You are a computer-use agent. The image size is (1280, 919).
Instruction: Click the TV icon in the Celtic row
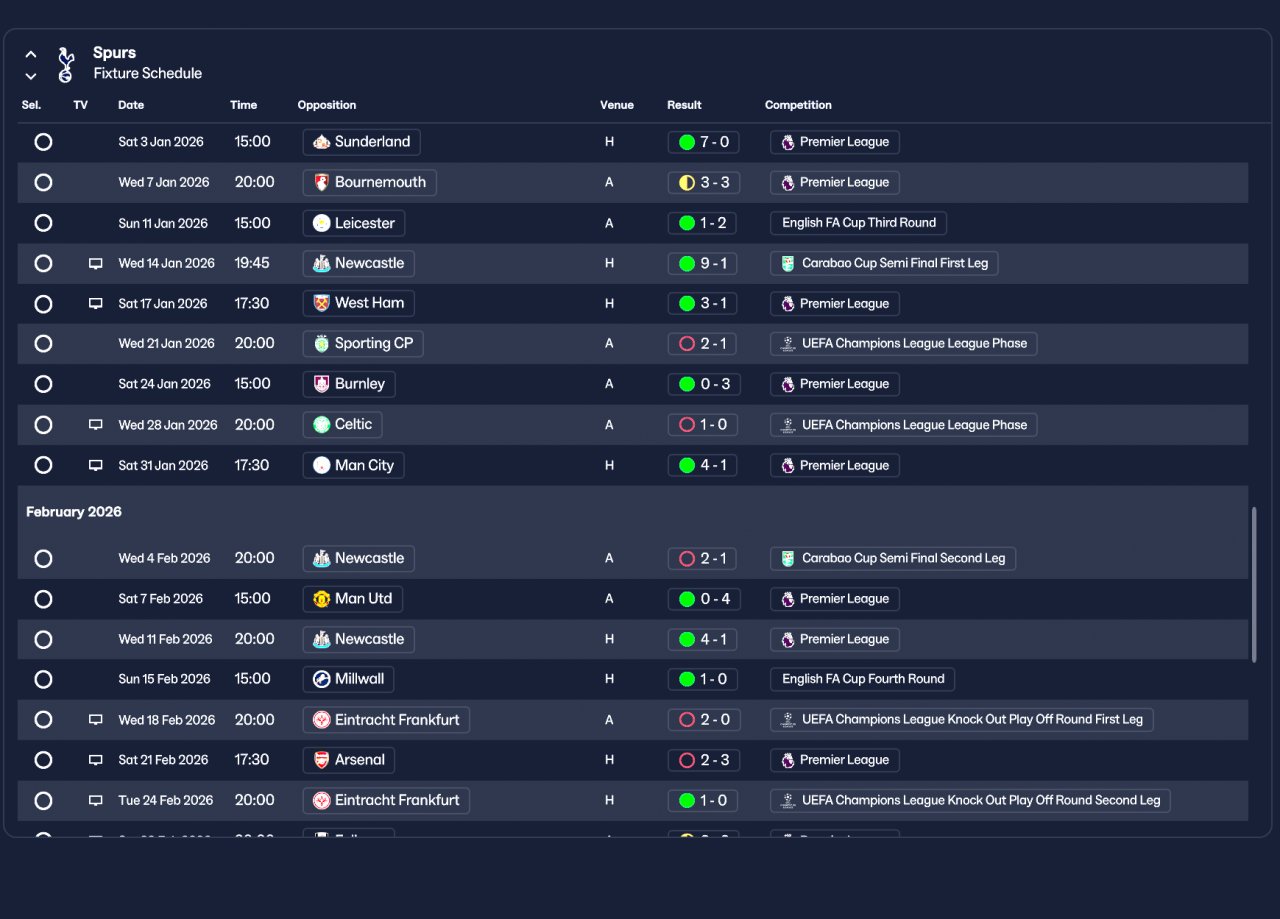click(96, 425)
